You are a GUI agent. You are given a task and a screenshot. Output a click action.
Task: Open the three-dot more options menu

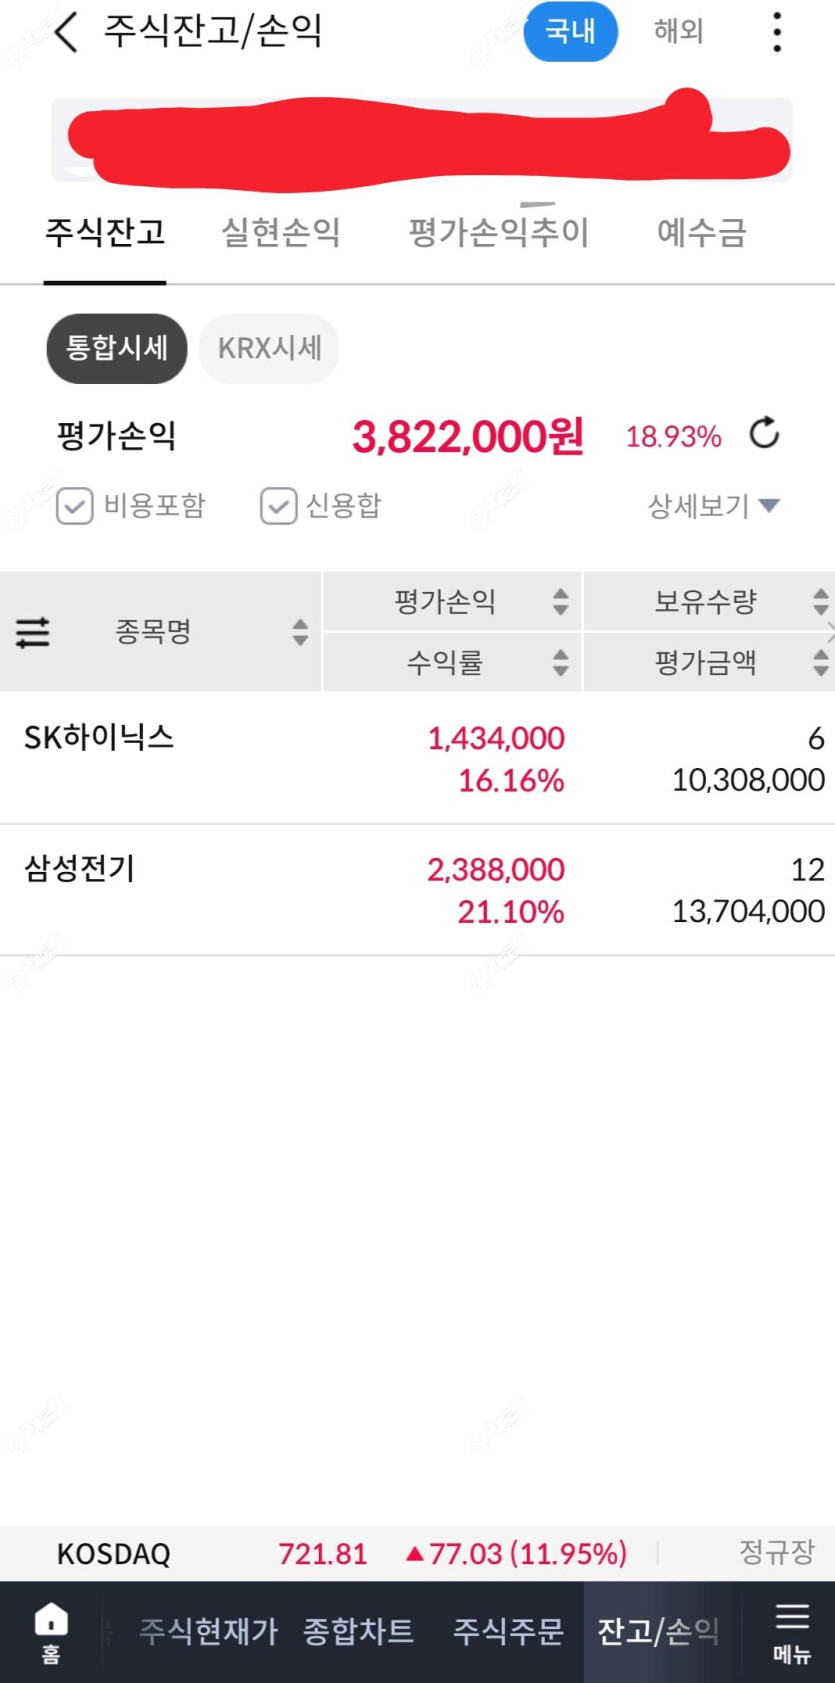coord(777,32)
